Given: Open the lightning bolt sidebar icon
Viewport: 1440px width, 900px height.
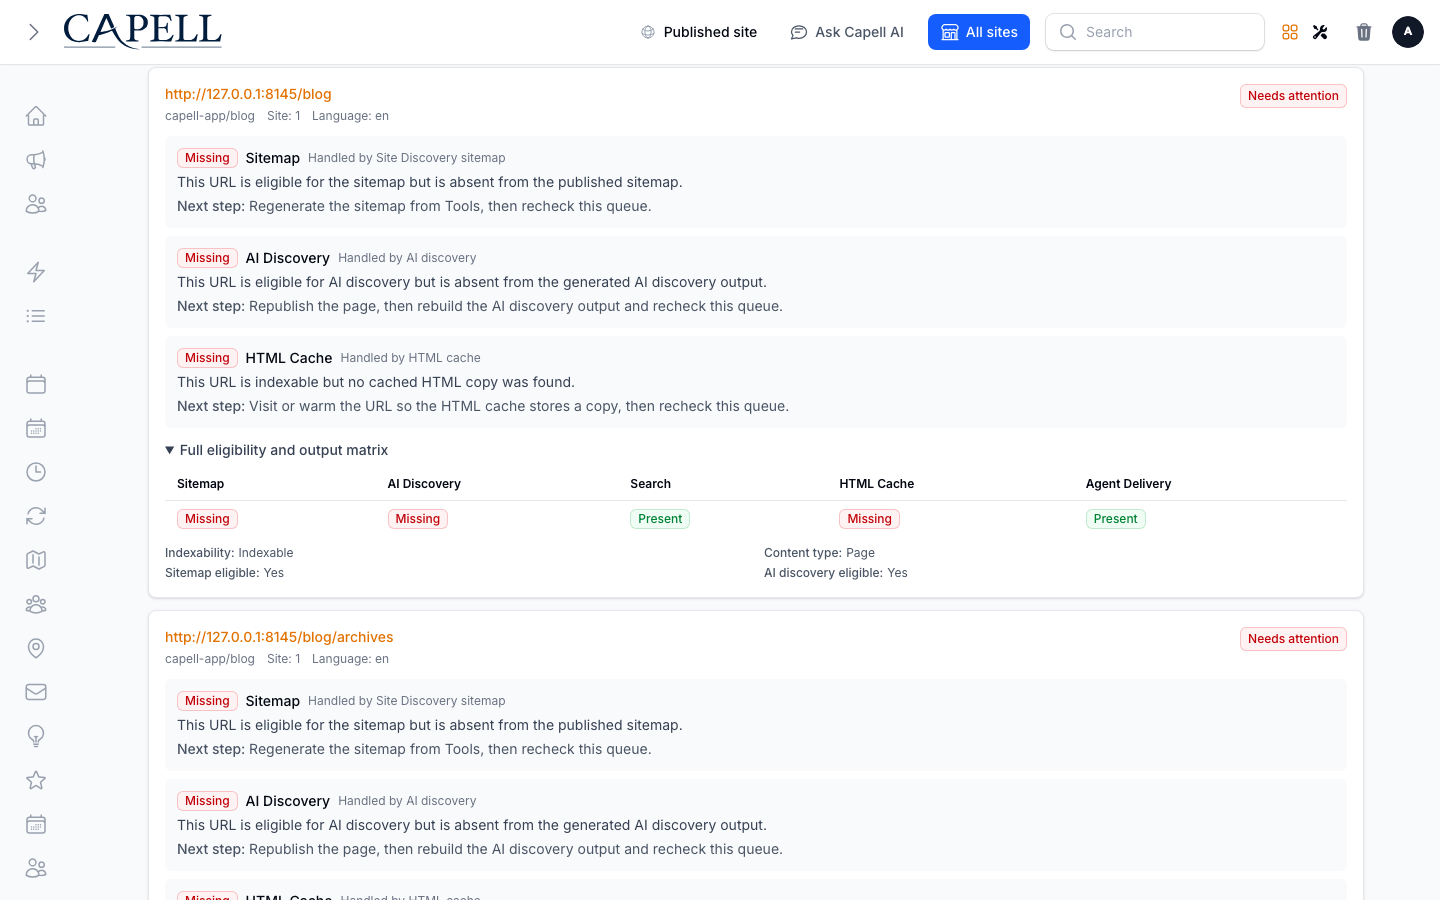Looking at the screenshot, I should click(36, 272).
